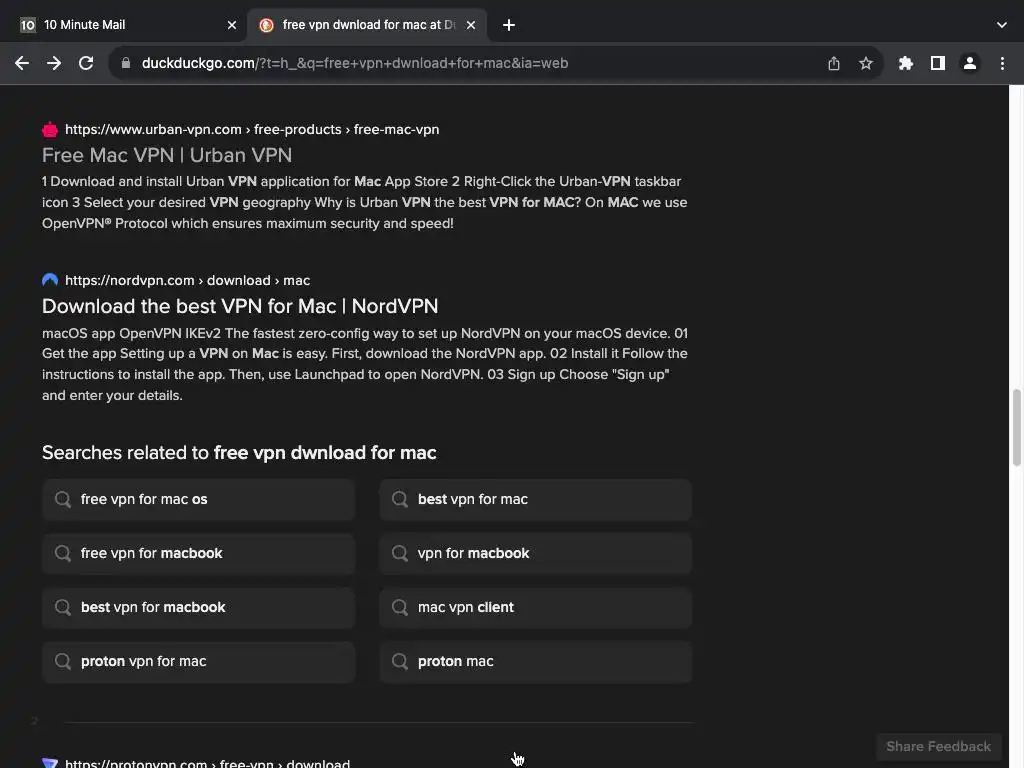Open the Free Mac VPN | Urban VPN result
This screenshot has height=768, width=1024.
pyautogui.click(x=167, y=155)
